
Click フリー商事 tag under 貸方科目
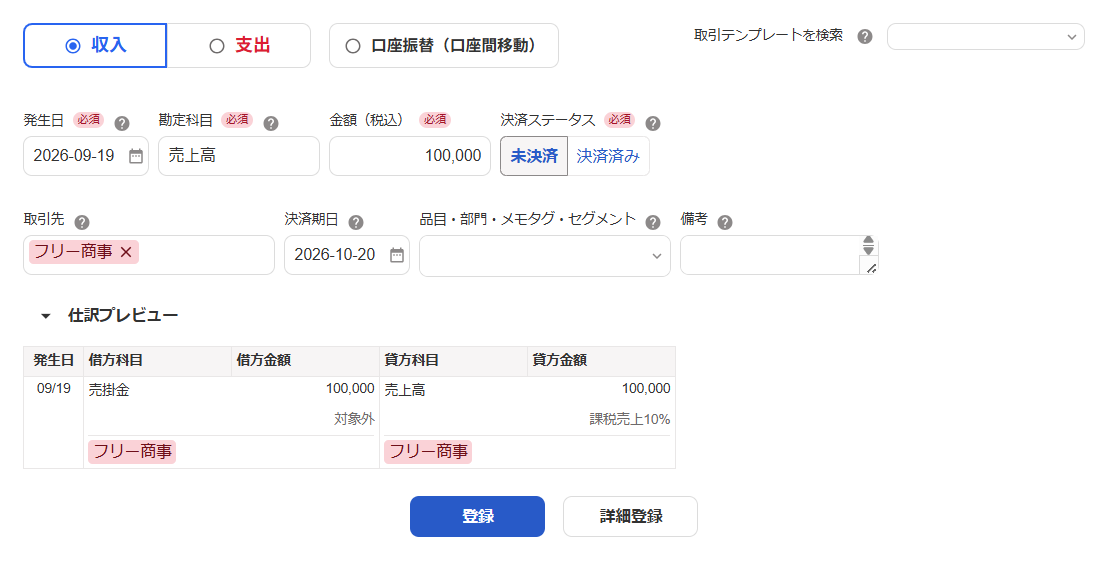click(428, 451)
